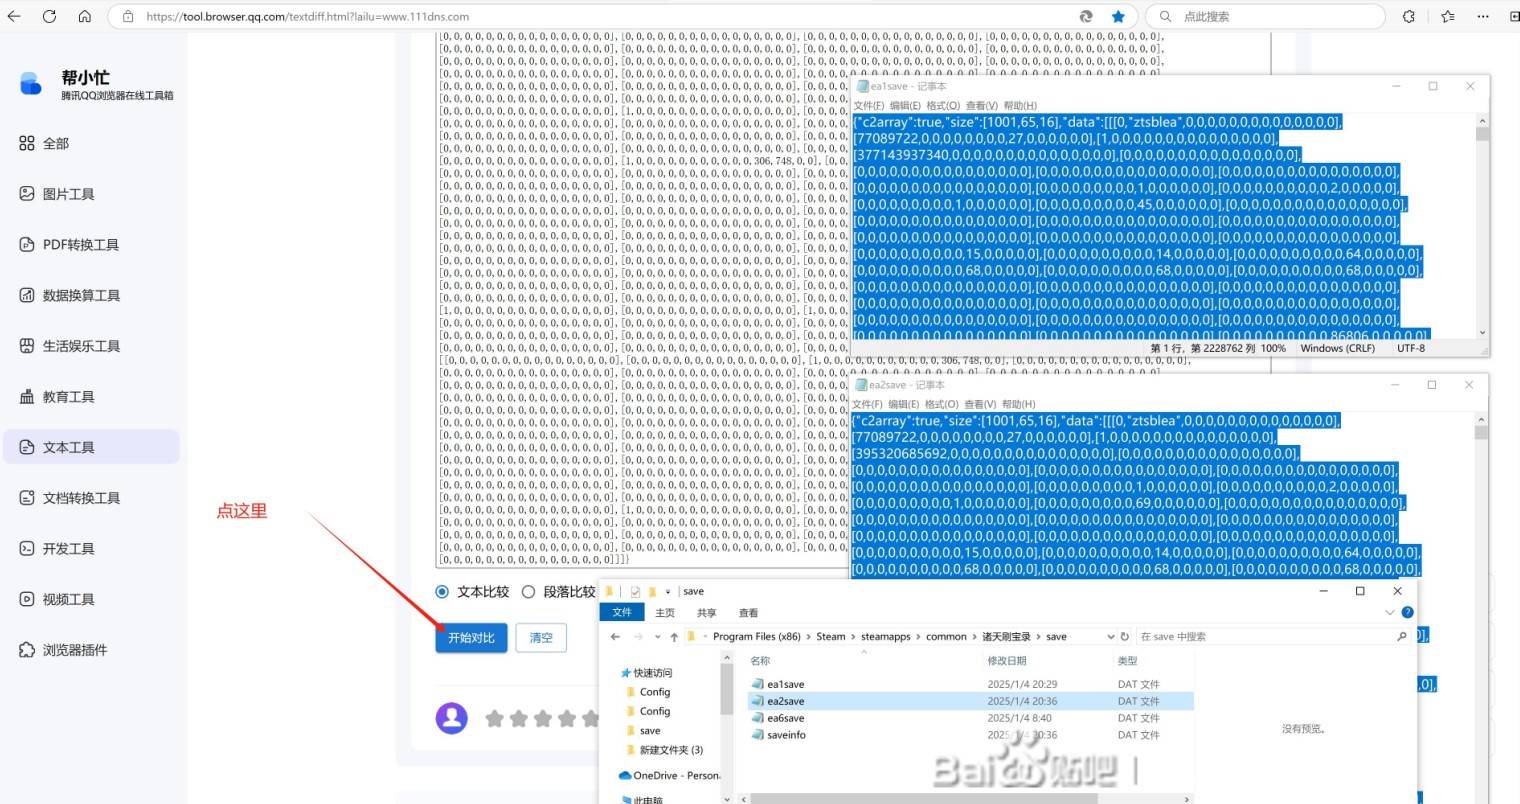
Task: Click the blue favorite star in address bar
Action: tap(1118, 16)
